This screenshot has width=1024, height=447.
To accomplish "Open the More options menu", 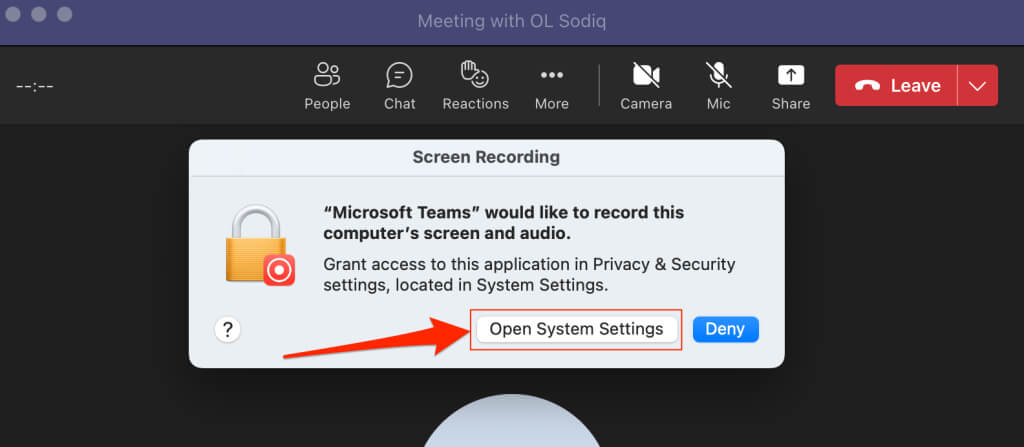I will [551, 85].
